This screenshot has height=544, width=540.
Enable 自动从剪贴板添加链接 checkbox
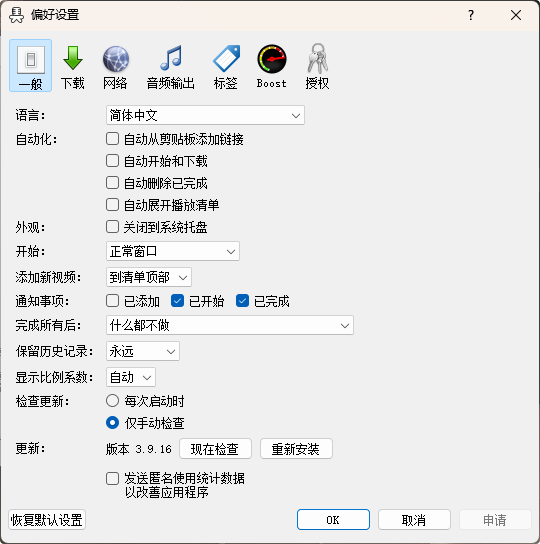pyautogui.click(x=112, y=139)
